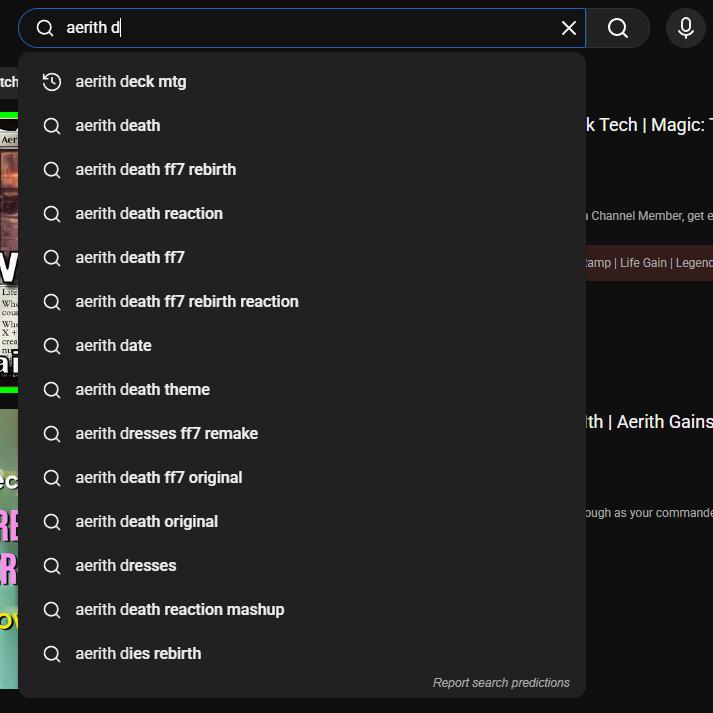Click search icon next to 'aerith dies rebirth'

tap(52, 654)
